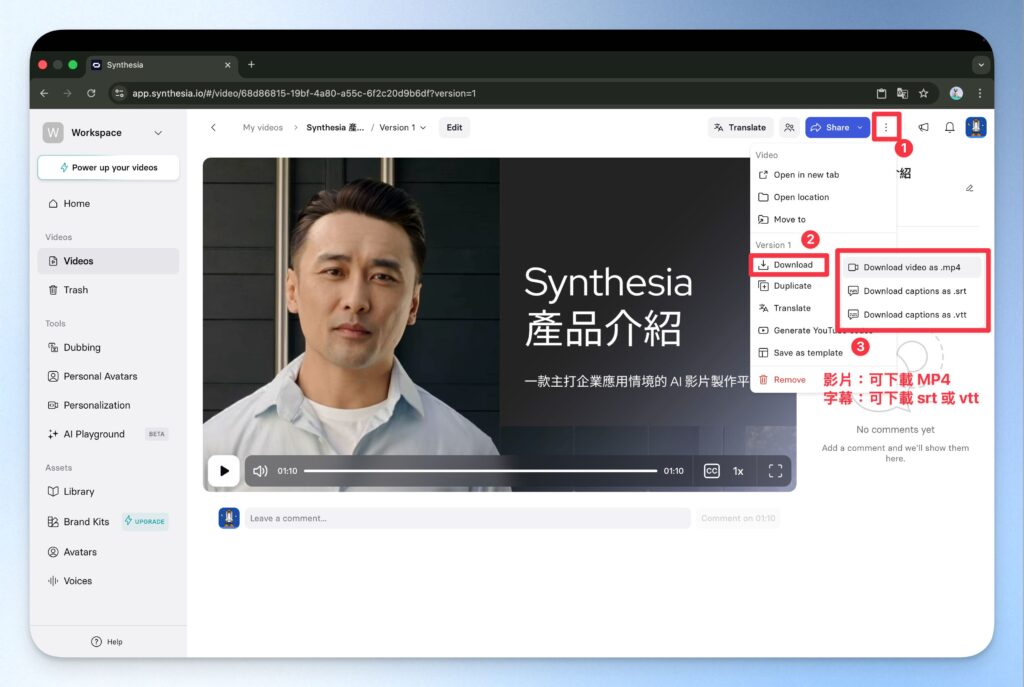Viewport: 1024px width, 687px height.
Task: Click the invite collaborators icon beside Share
Action: tap(789, 127)
